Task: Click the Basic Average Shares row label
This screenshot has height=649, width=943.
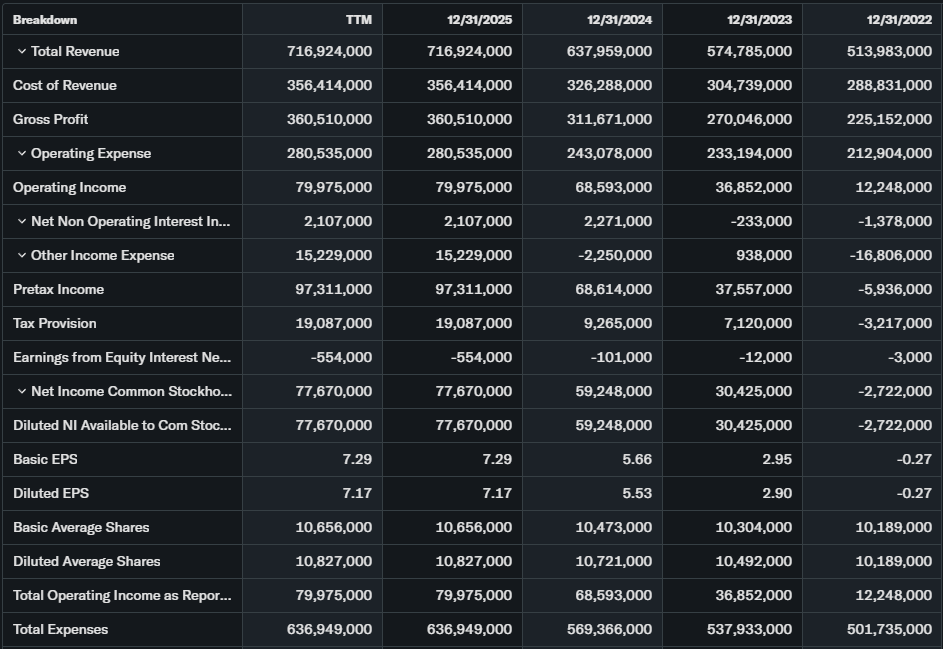Action: pyautogui.click(x=81, y=527)
